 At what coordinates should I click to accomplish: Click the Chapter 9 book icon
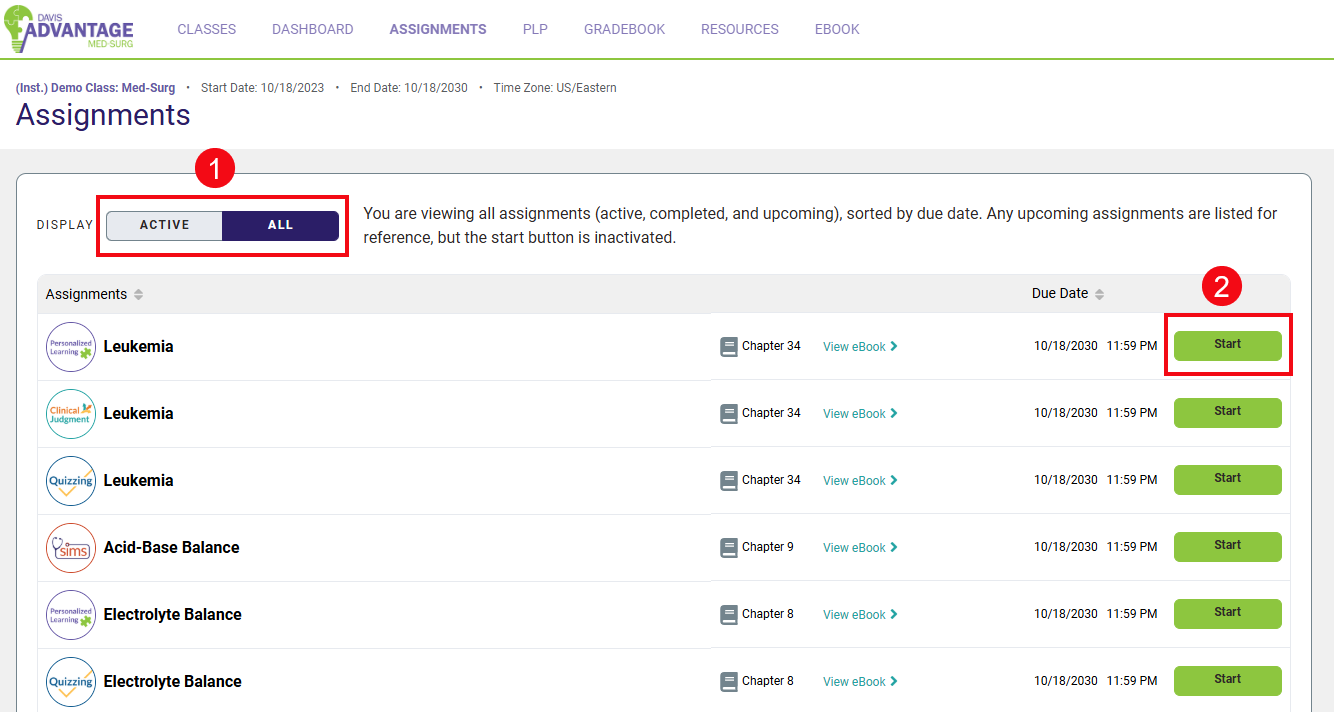[729, 548]
